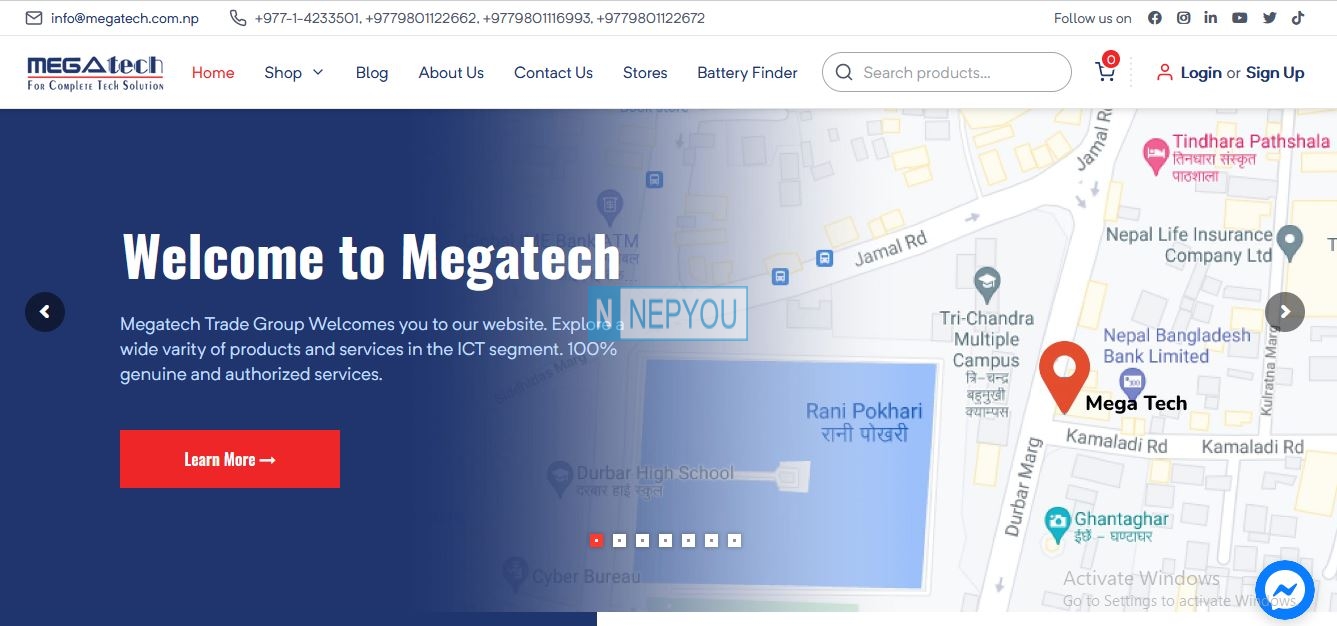1337x626 pixels.
Task: Open the Stores page
Action: click(x=645, y=72)
